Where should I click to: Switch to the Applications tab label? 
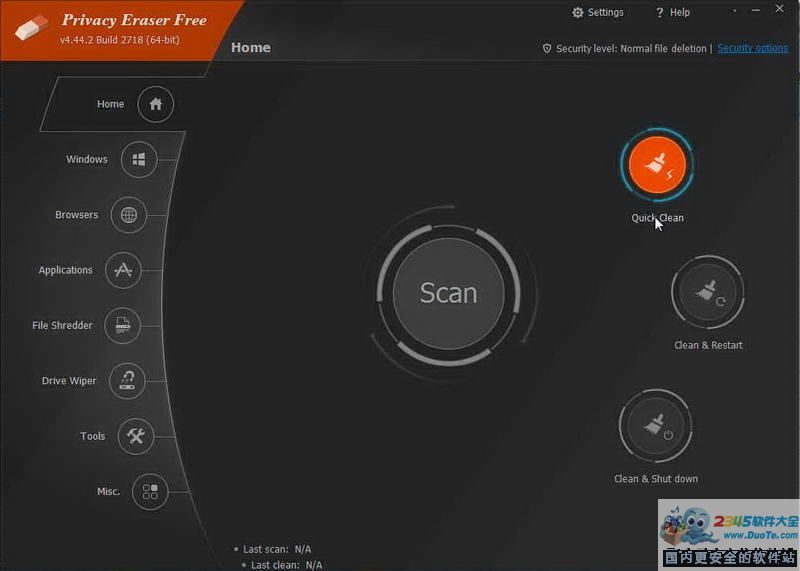pos(66,270)
